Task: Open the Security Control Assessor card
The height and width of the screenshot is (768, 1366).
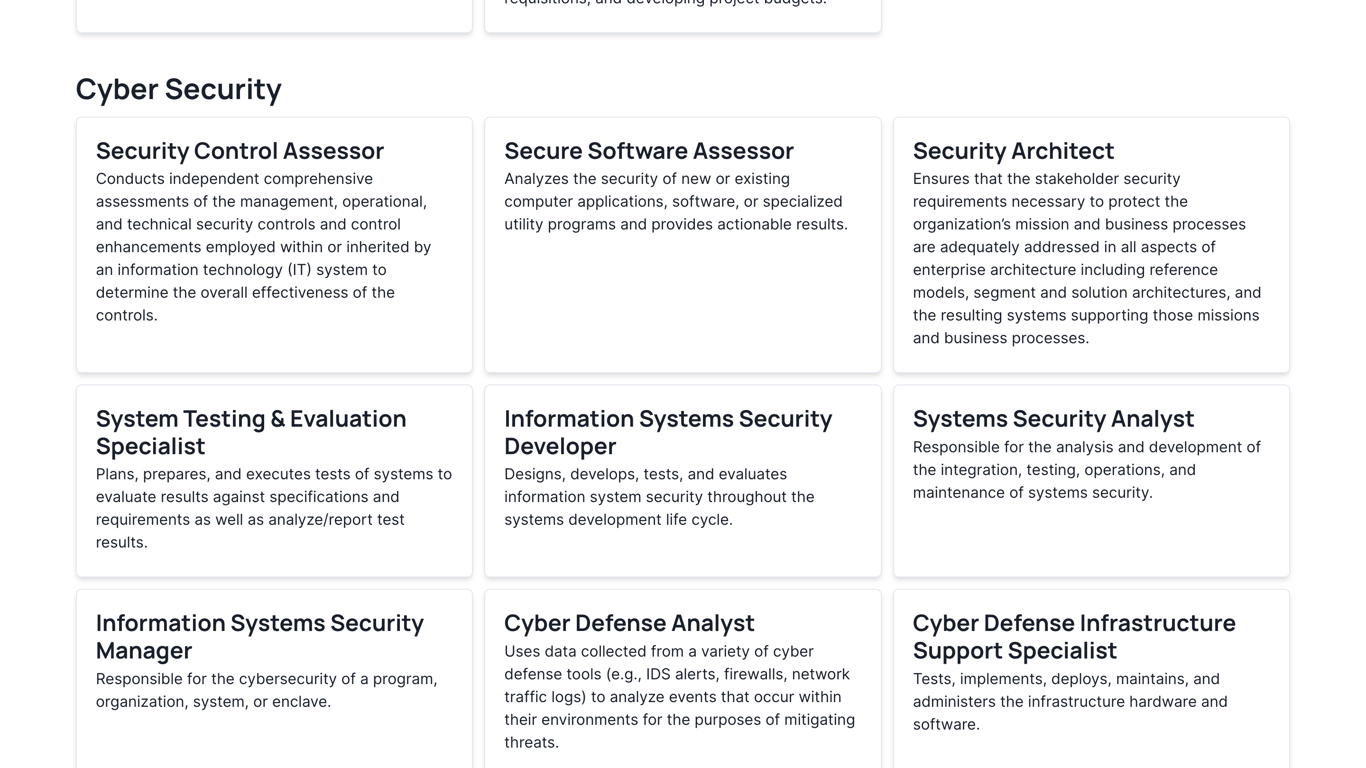Action: click(274, 245)
